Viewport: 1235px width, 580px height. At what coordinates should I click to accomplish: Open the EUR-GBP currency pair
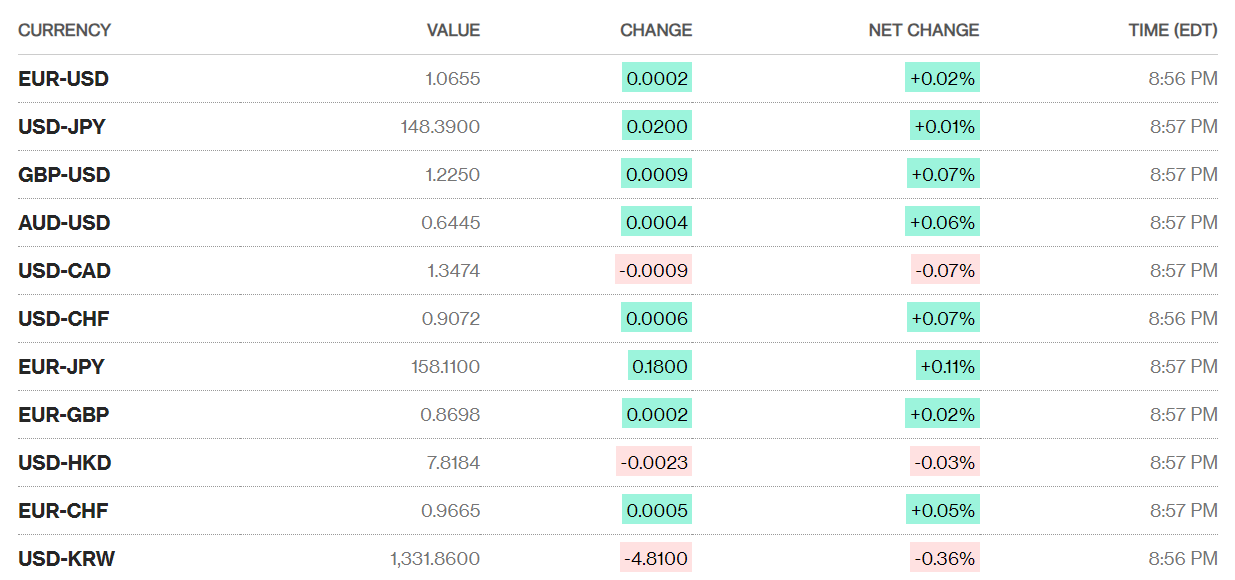pyautogui.click(x=64, y=415)
